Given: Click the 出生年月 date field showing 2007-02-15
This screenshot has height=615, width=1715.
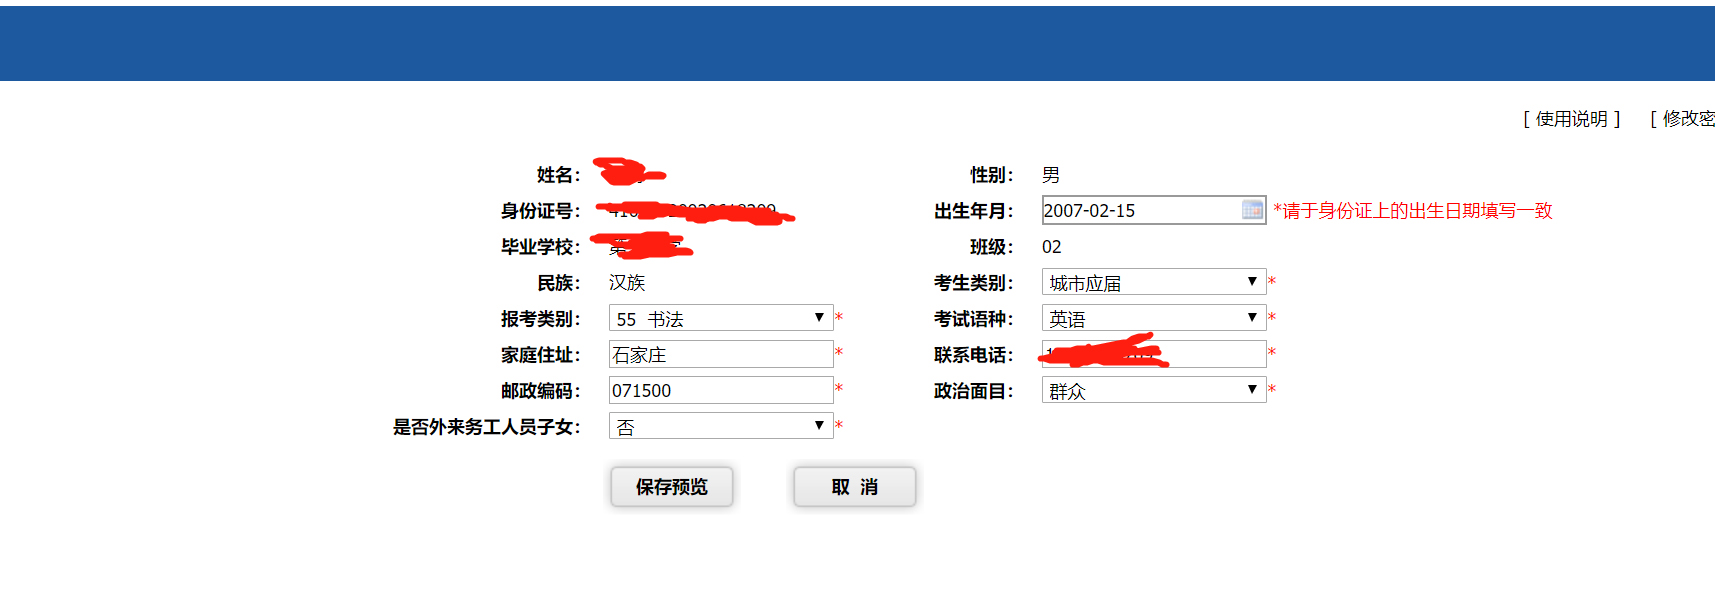Looking at the screenshot, I should [1140, 210].
